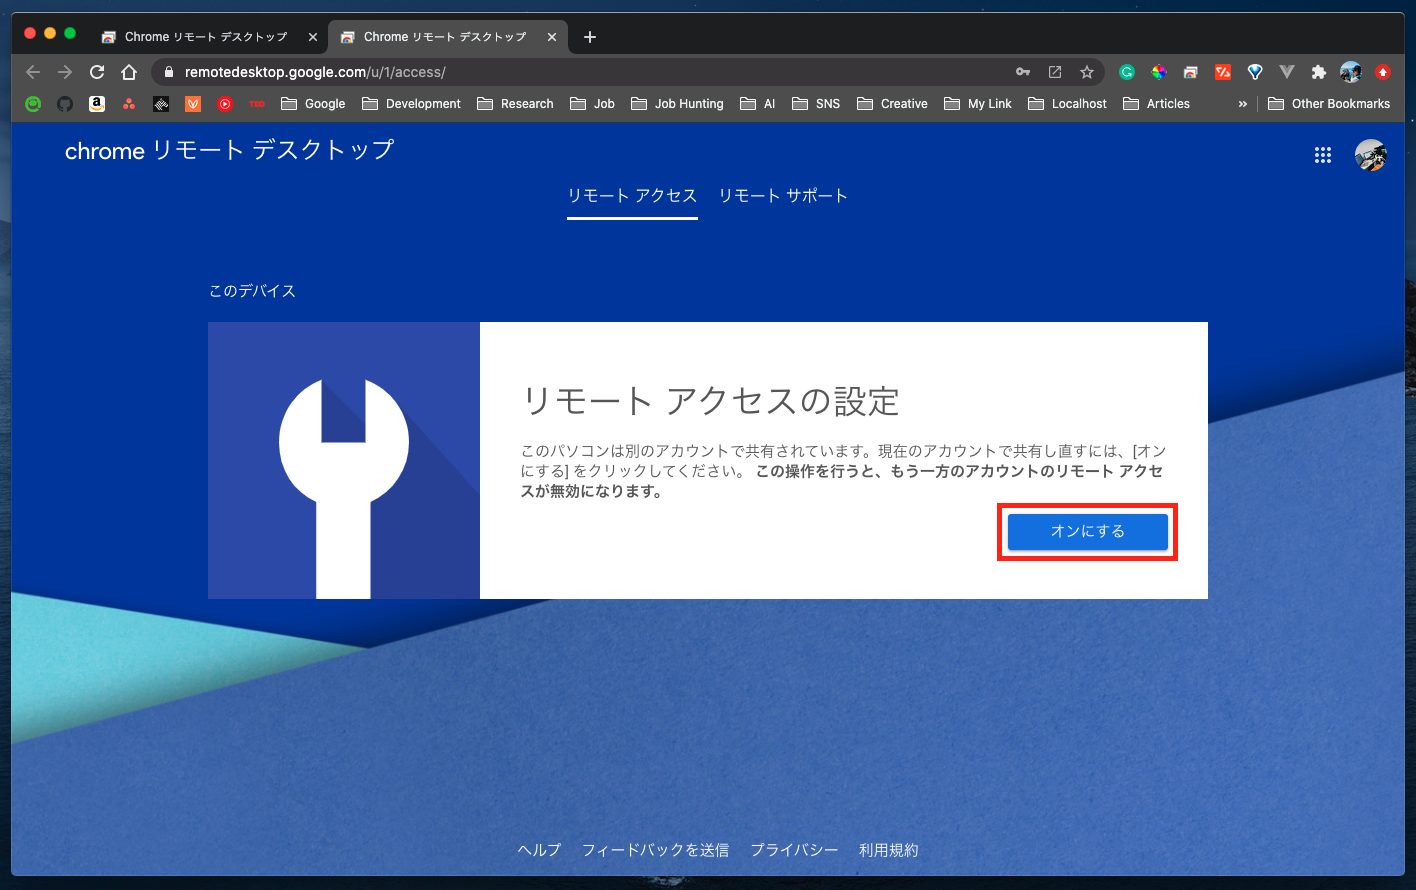This screenshot has height=890, width=1416.
Task: Open the stacked windows extension icon
Action: [1191, 72]
